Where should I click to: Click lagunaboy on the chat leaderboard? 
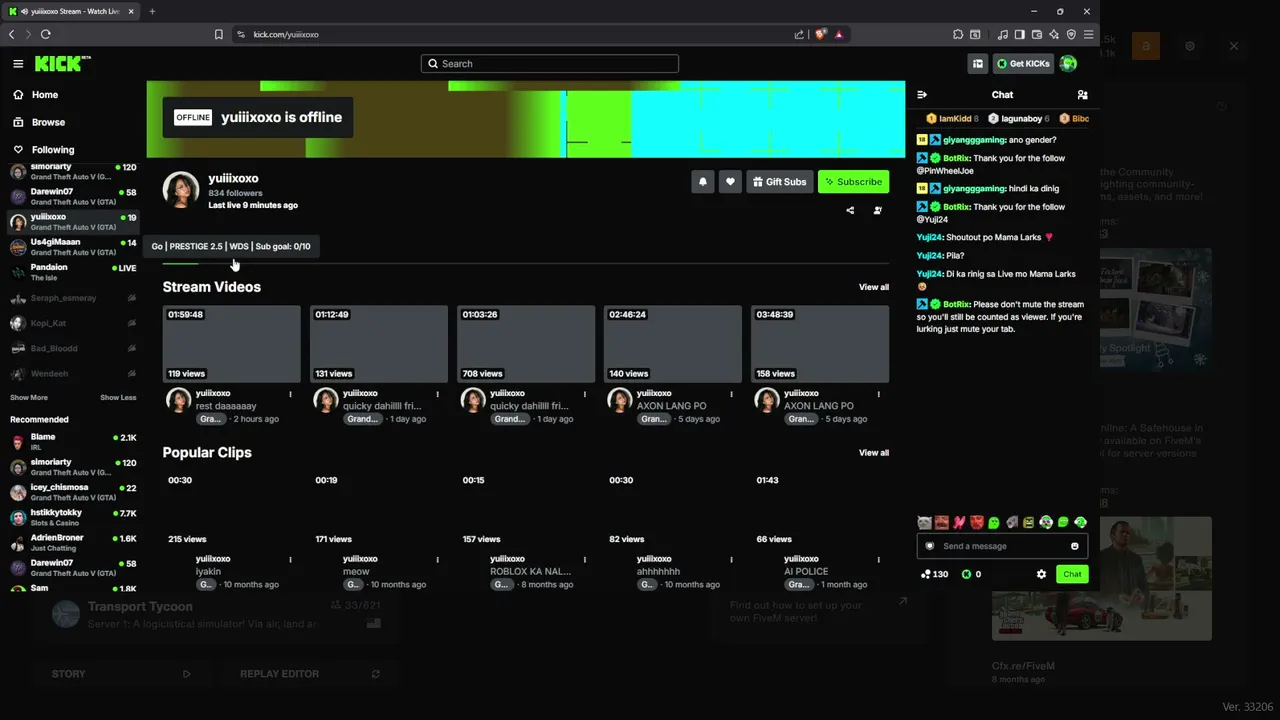[1017, 119]
